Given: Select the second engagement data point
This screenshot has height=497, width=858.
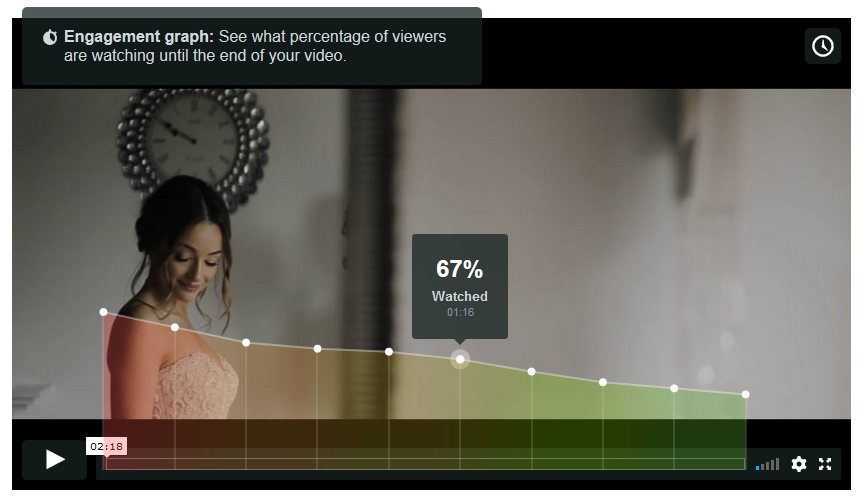Looking at the screenshot, I should click(x=175, y=327).
